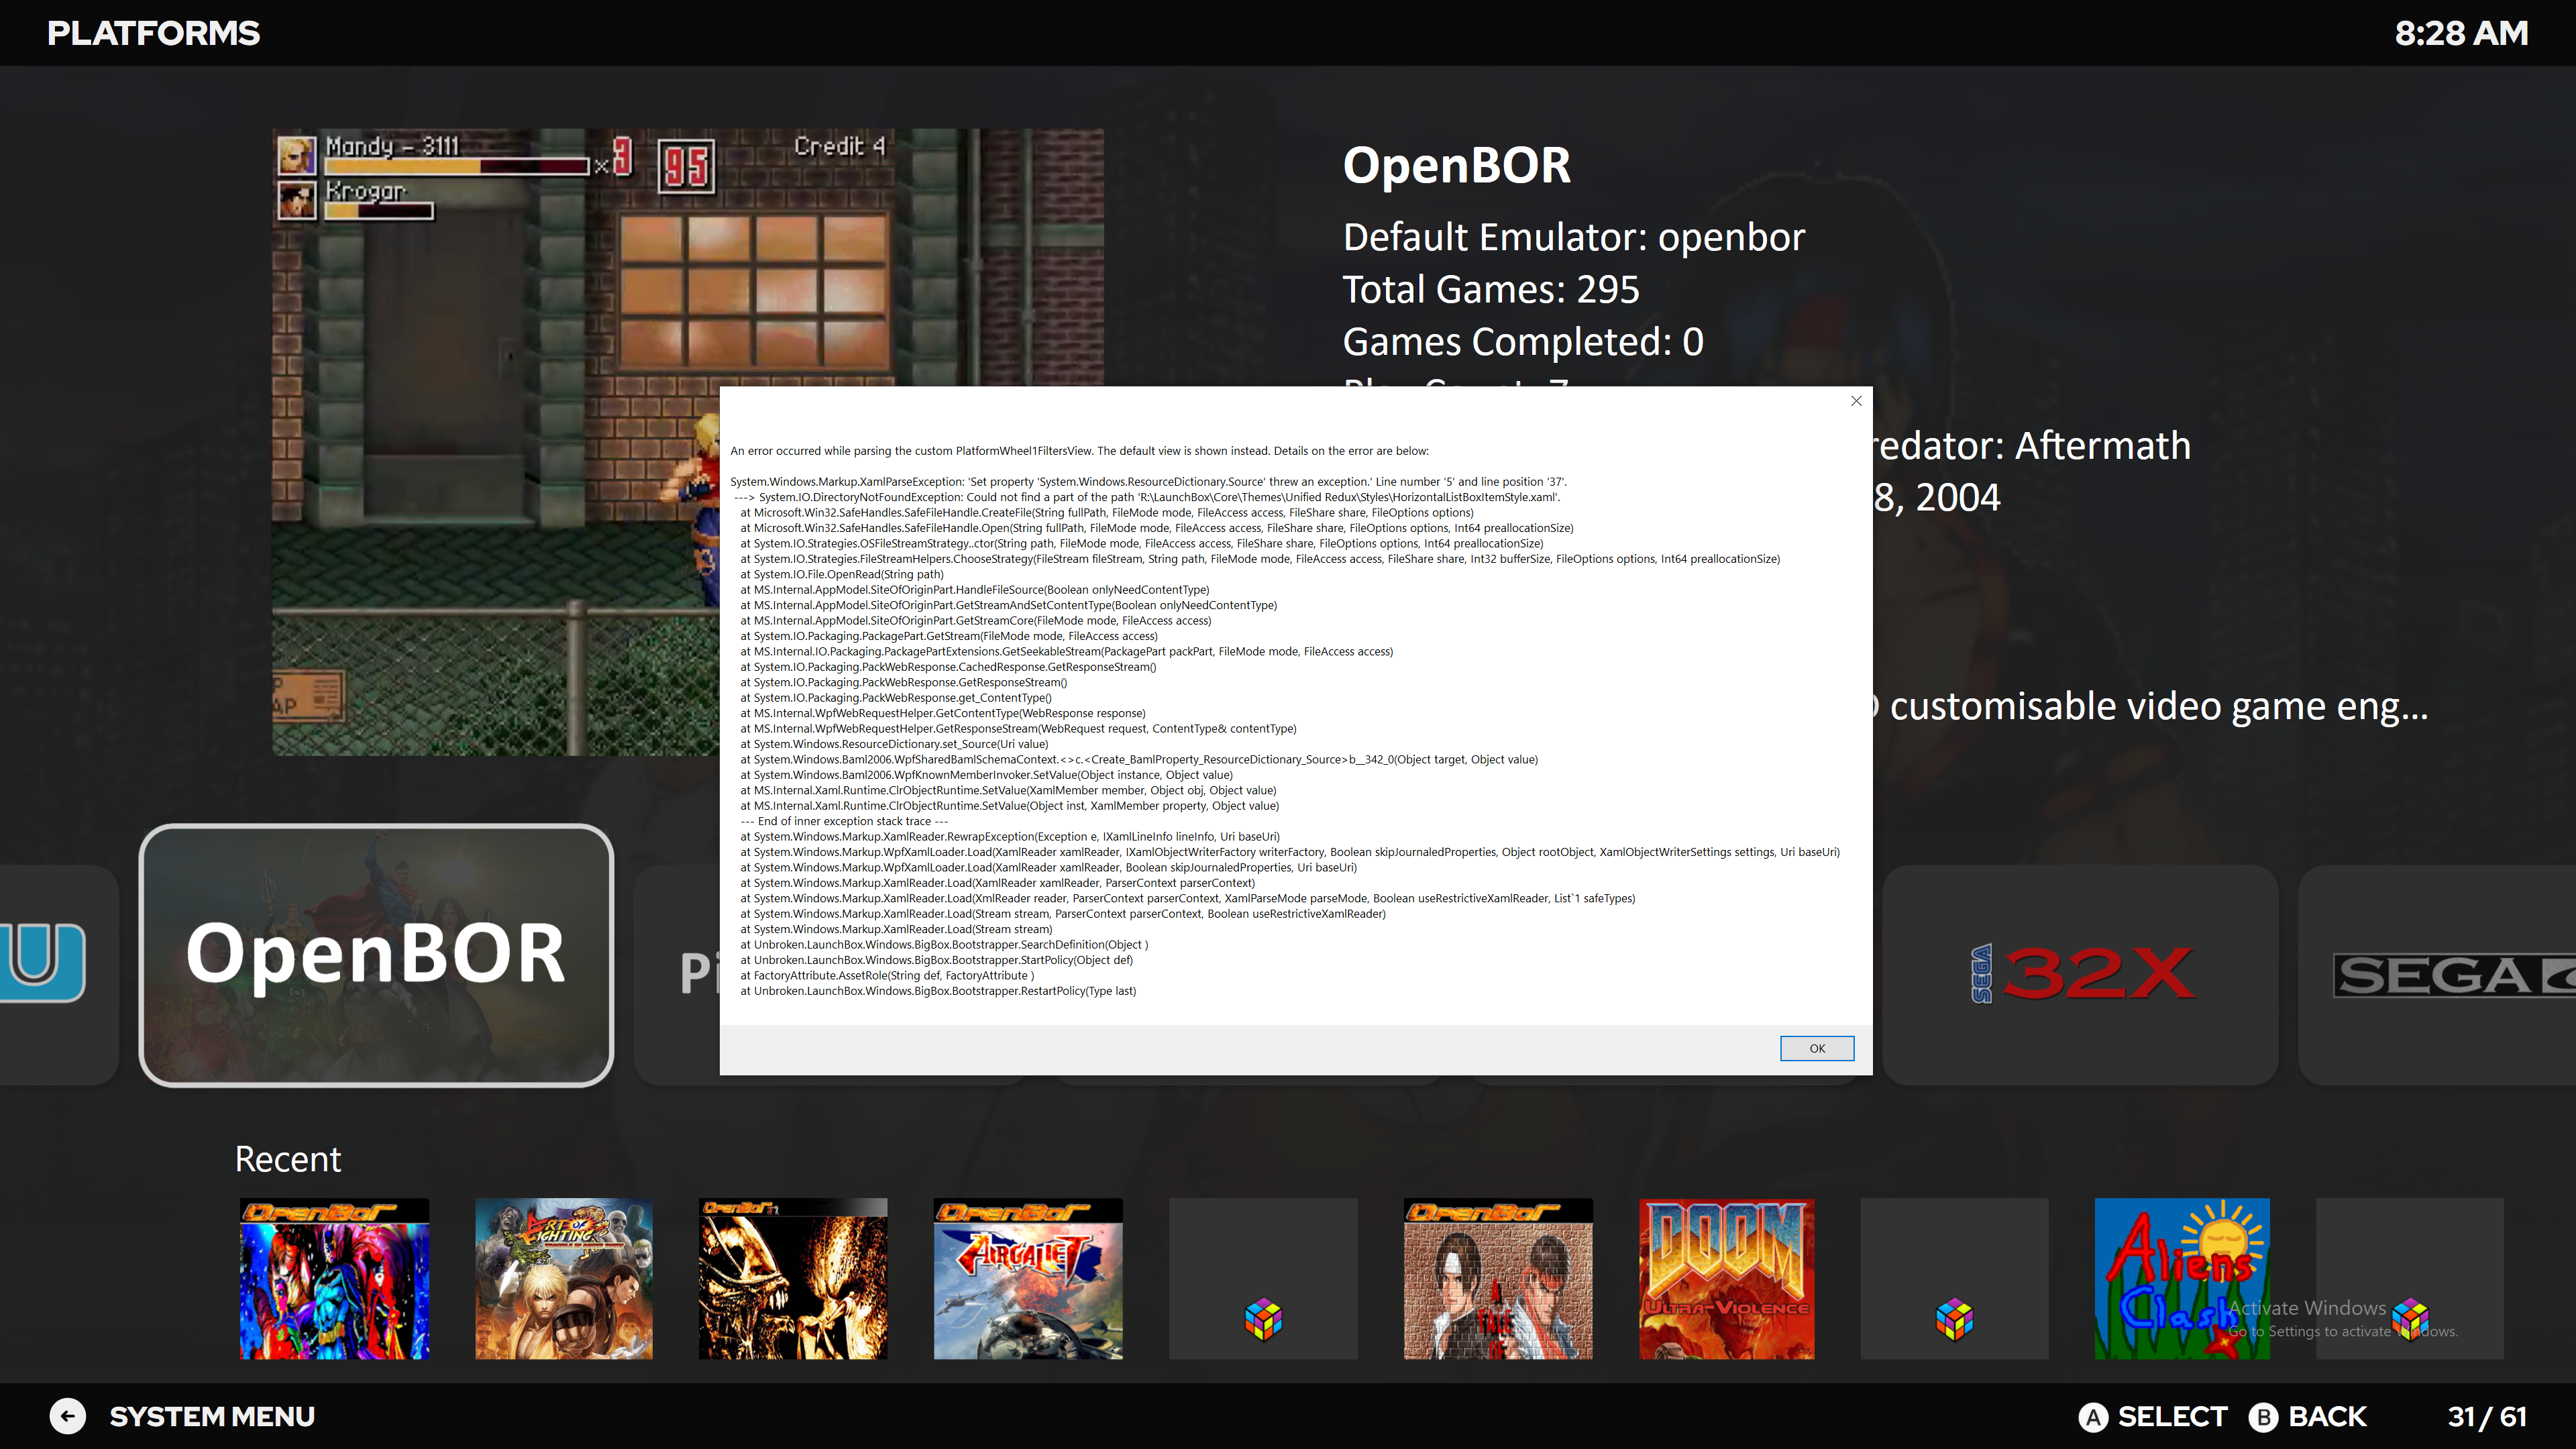
Task: Click 'Games Completed: 0' text
Action: [x=1523, y=341]
